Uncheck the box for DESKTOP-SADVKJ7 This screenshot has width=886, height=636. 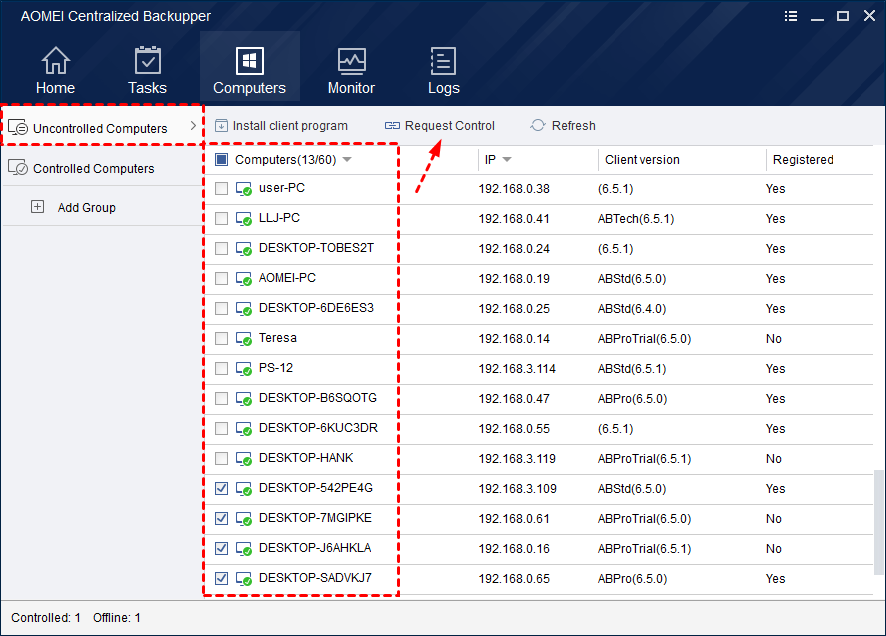click(x=222, y=578)
